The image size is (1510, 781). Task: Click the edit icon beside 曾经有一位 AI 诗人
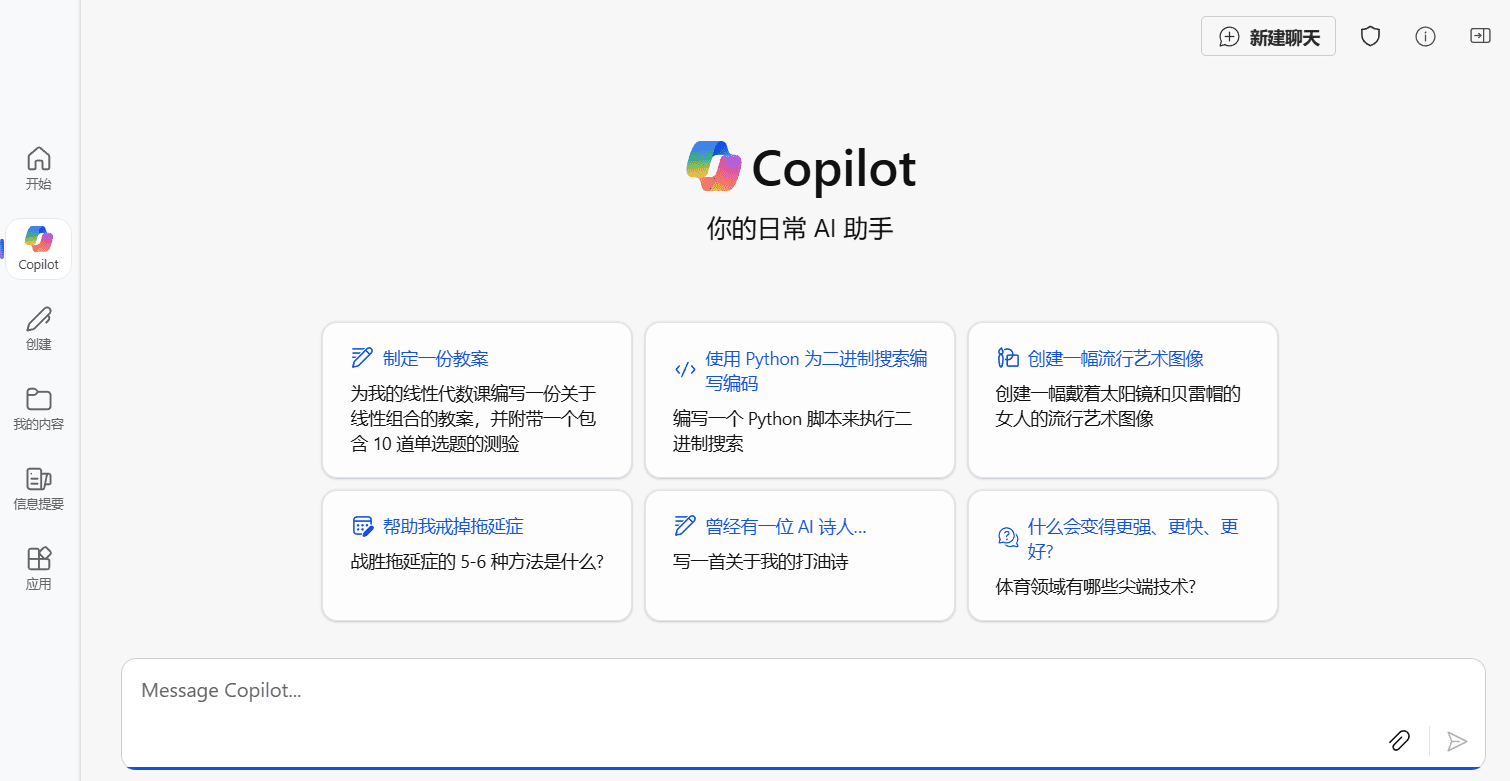pos(685,526)
